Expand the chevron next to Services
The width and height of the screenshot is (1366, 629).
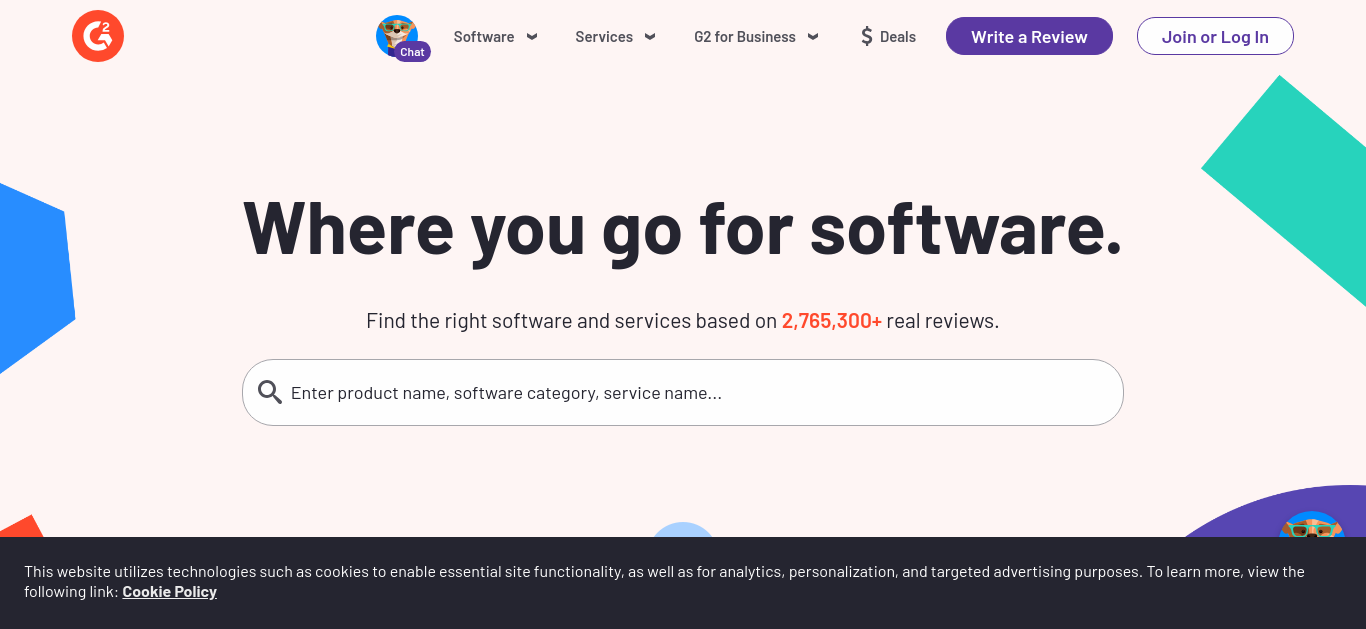pos(650,37)
